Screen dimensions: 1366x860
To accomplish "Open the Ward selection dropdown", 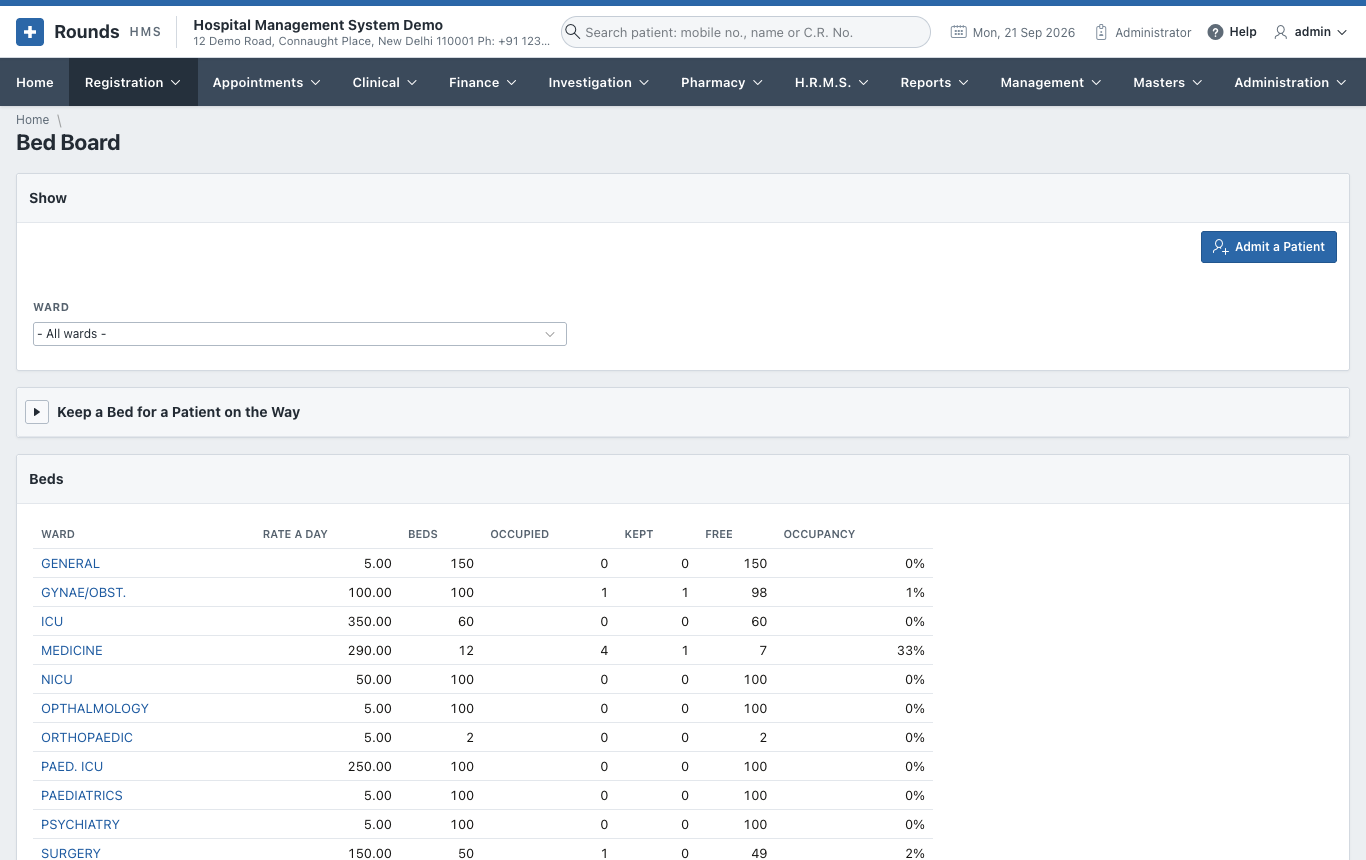I will [x=300, y=334].
